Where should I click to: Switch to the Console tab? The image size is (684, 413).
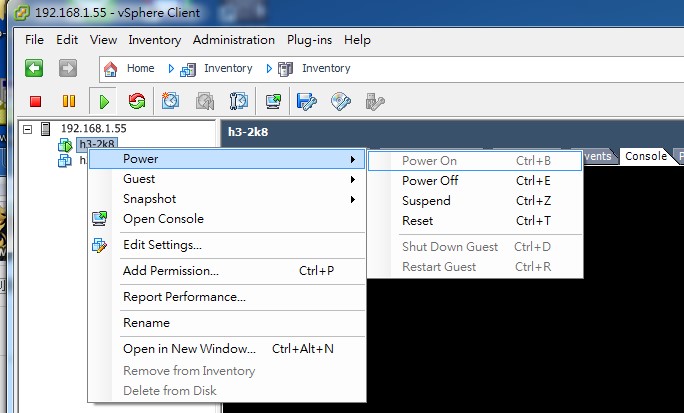point(646,156)
